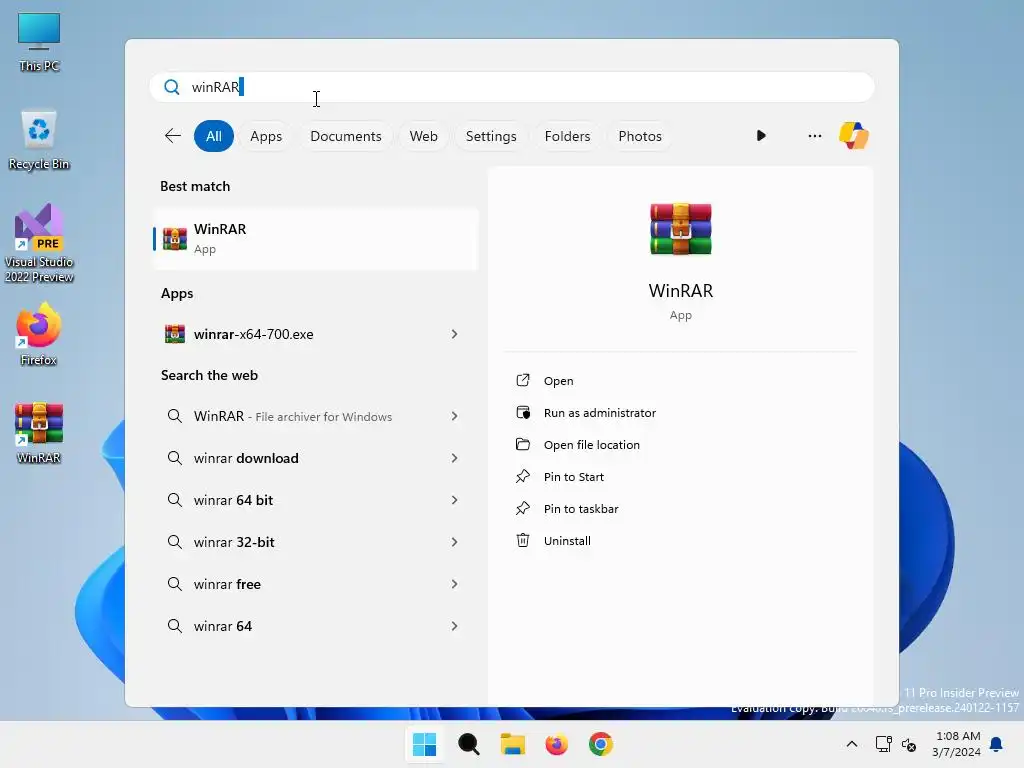Open the WinRAR best match result

tap(315, 238)
